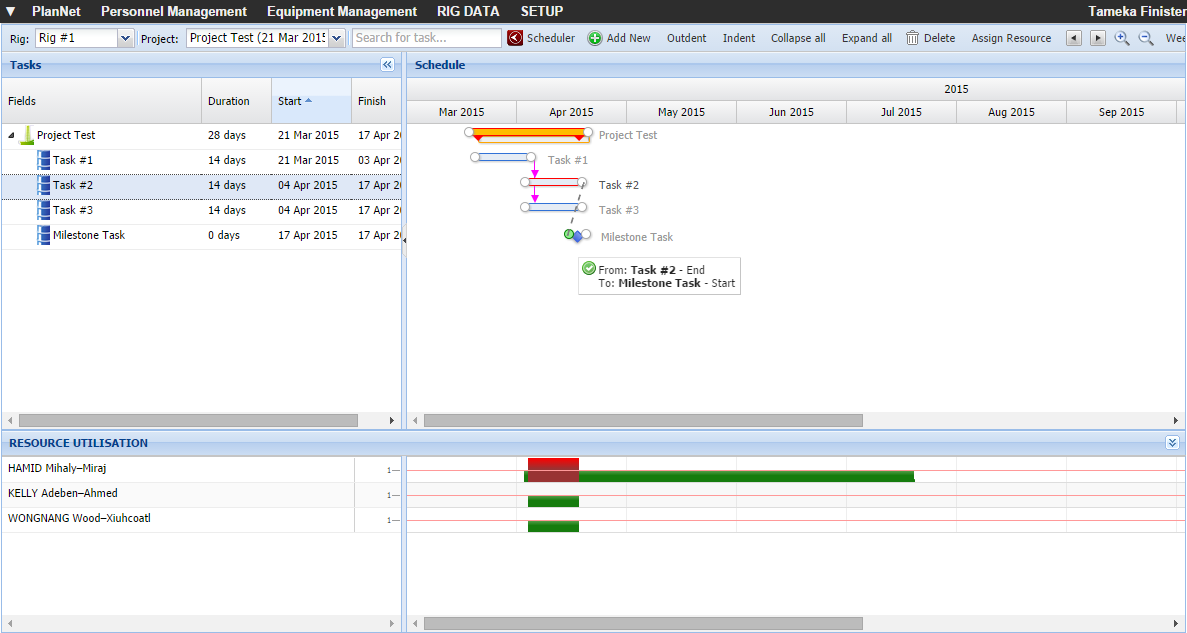
Task: Collapse the Project Test tree node
Action: [x=10, y=135]
